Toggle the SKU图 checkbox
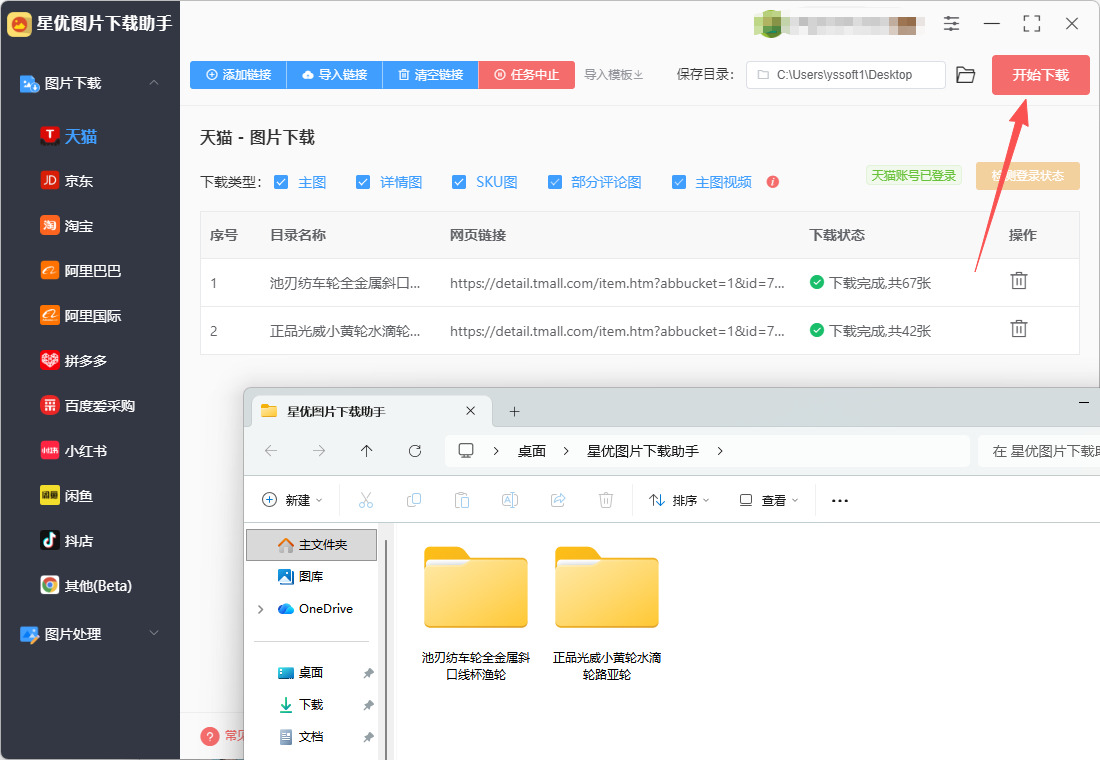This screenshot has height=760, width=1100. [x=459, y=182]
